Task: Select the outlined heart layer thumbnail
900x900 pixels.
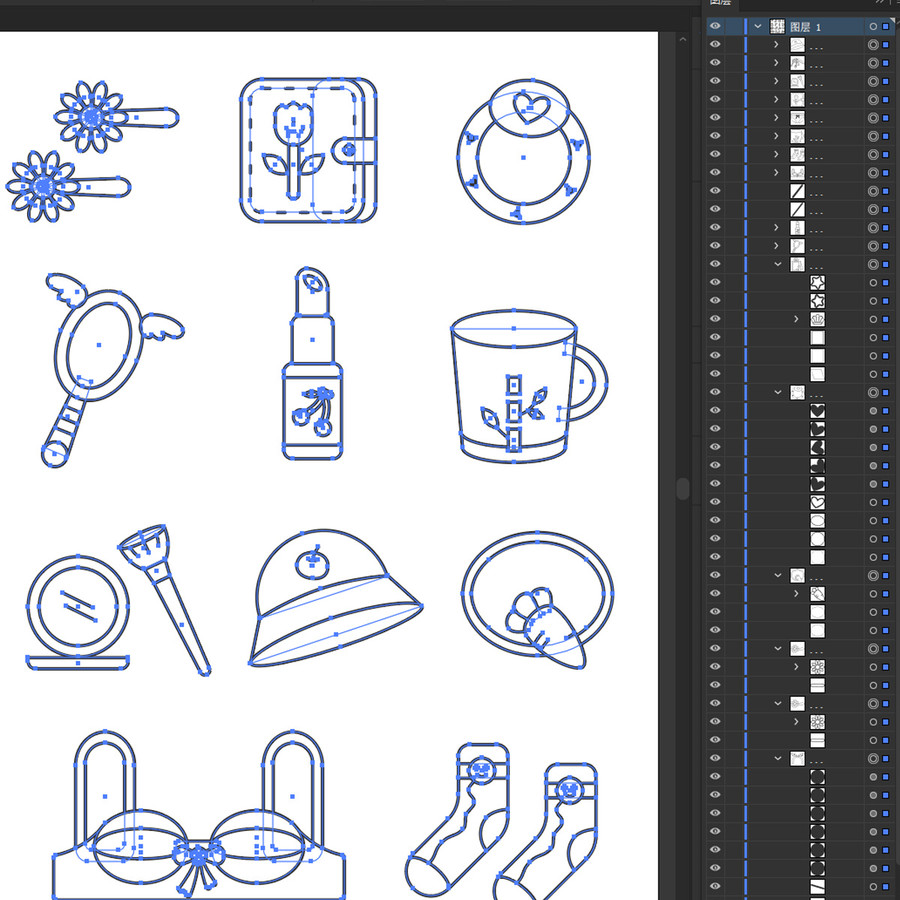Action: pyautogui.click(x=817, y=502)
